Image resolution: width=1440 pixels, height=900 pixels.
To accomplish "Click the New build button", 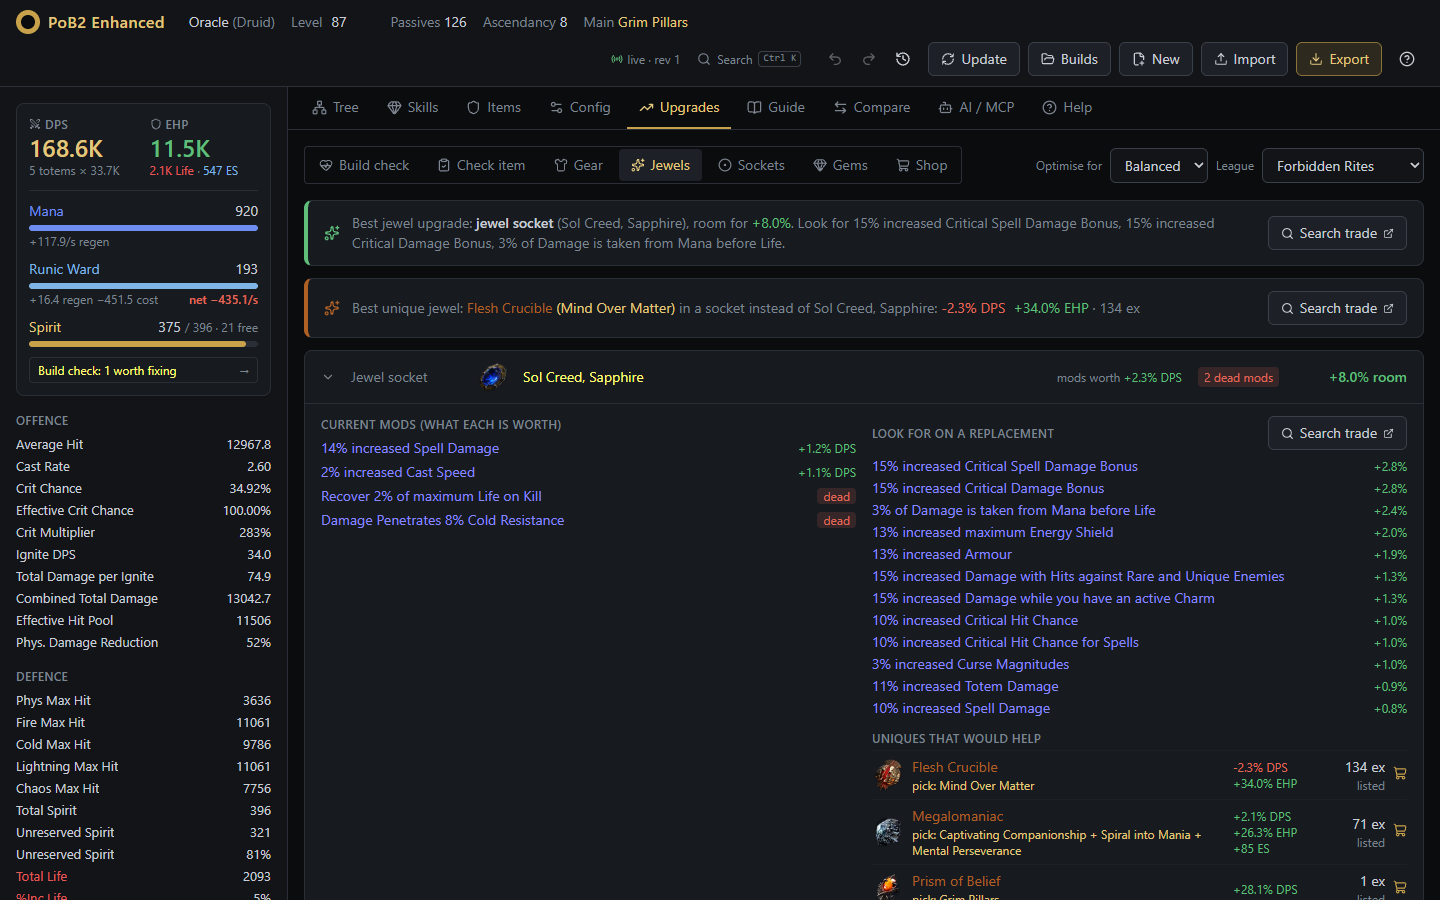I will (1156, 59).
